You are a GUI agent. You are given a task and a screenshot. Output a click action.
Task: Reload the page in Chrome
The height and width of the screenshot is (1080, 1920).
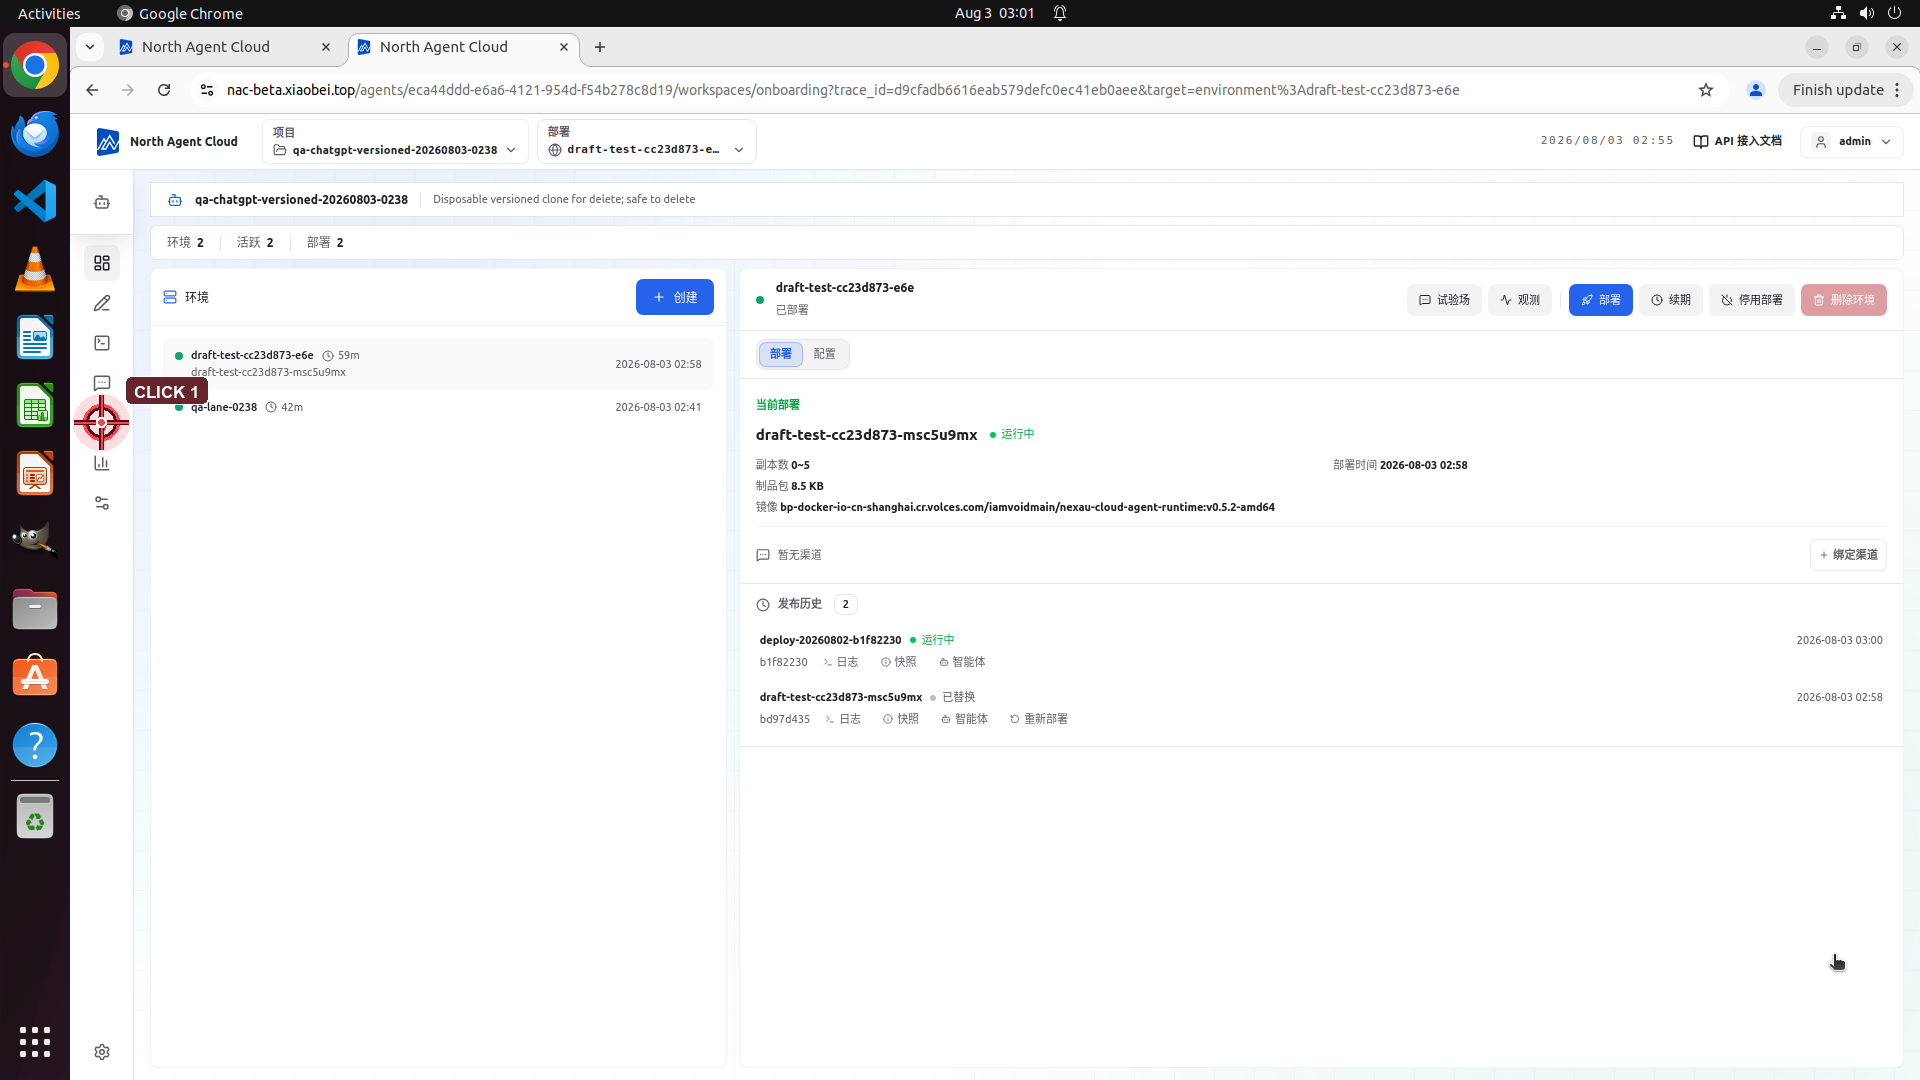tap(164, 90)
